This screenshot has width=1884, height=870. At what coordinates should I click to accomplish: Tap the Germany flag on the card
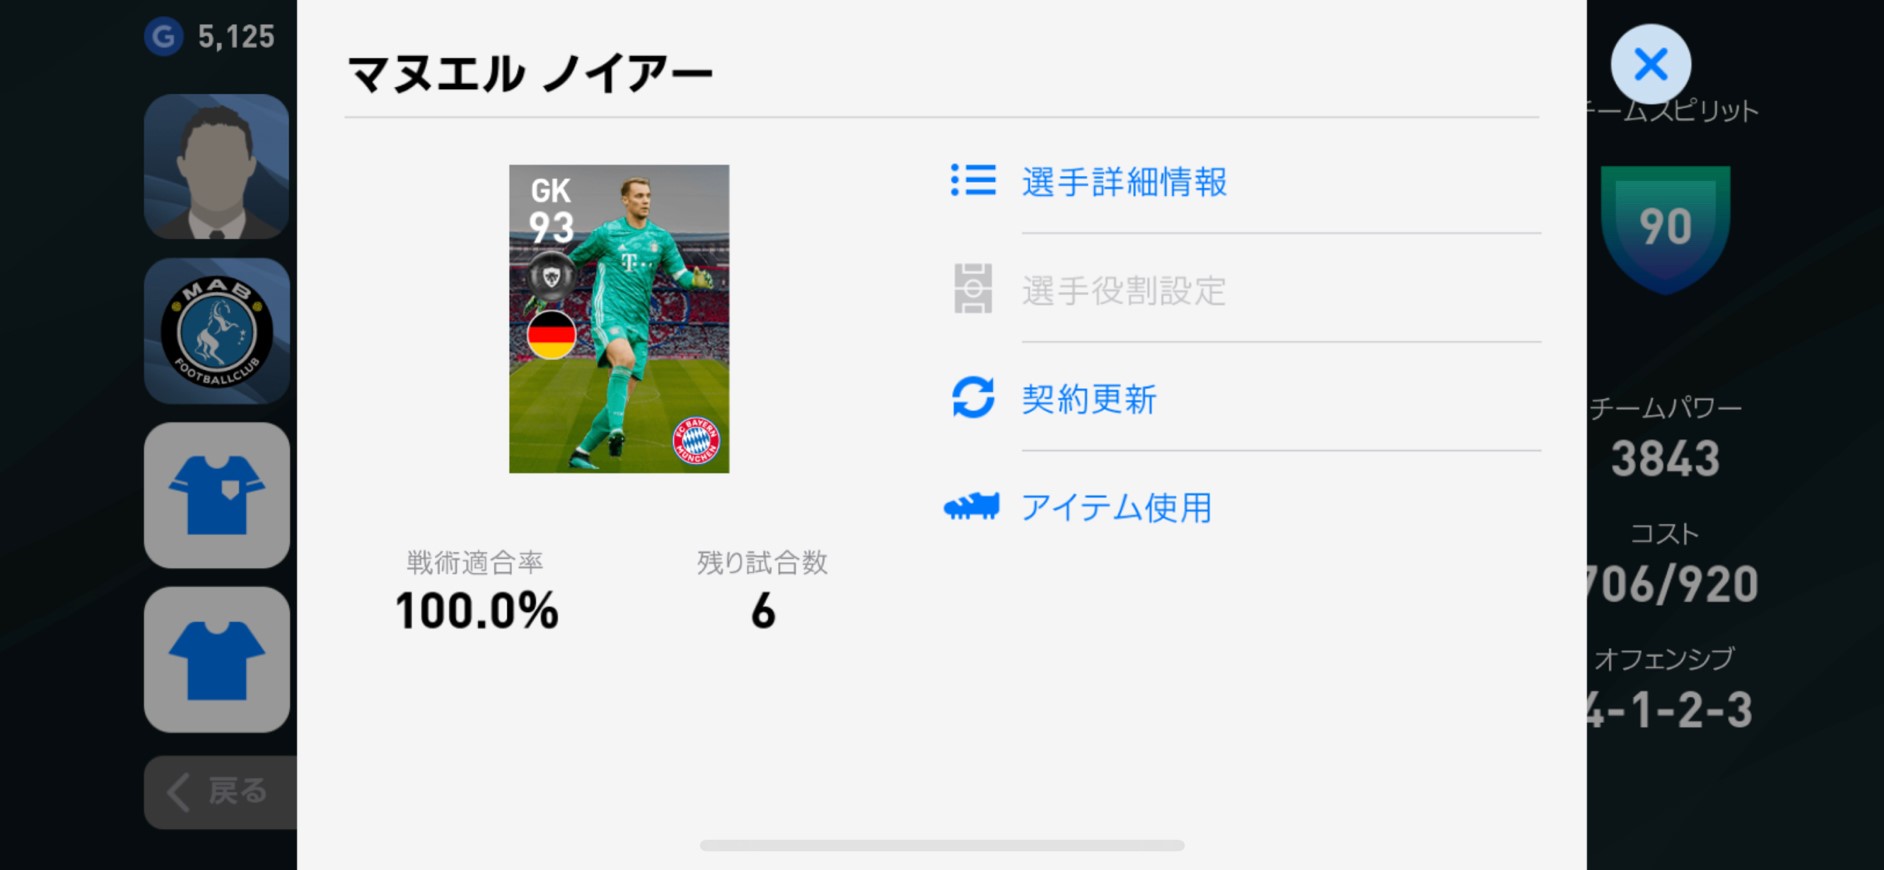[x=551, y=335]
